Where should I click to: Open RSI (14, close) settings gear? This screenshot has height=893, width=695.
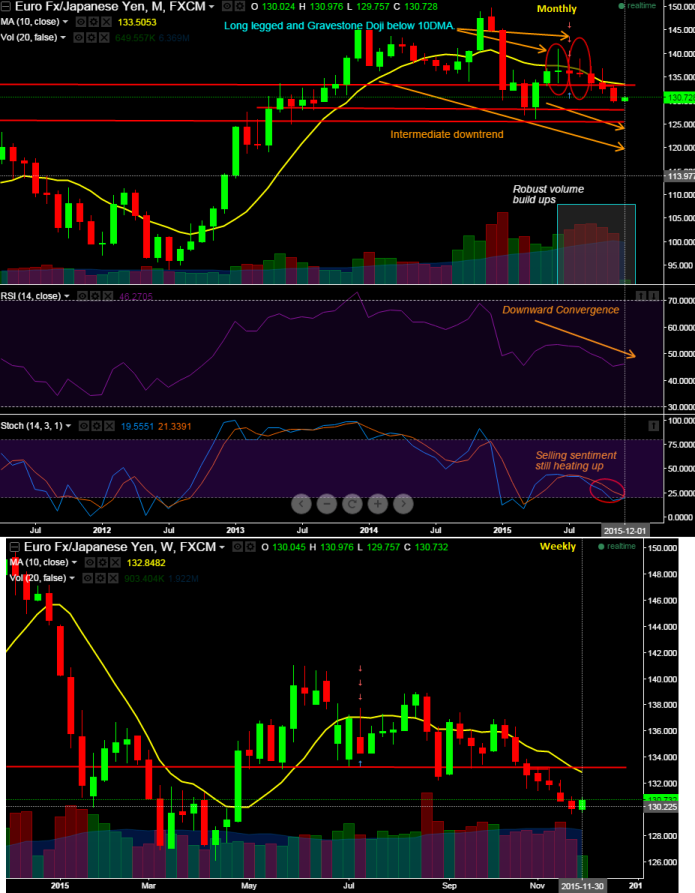(x=95, y=296)
